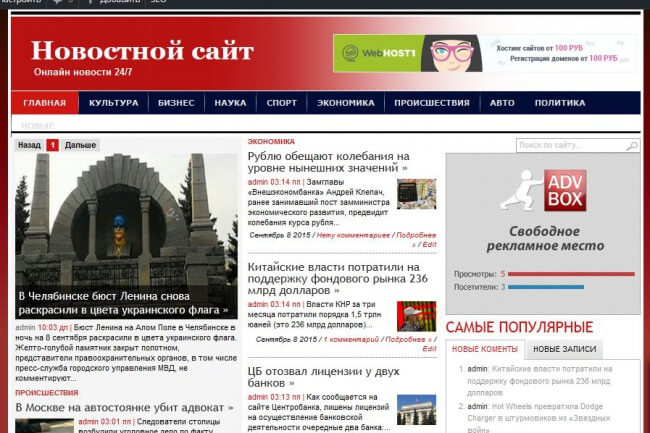The height and width of the screenshot is (433, 650).
Task: Click the Дальше slider button
Action: click(80, 145)
